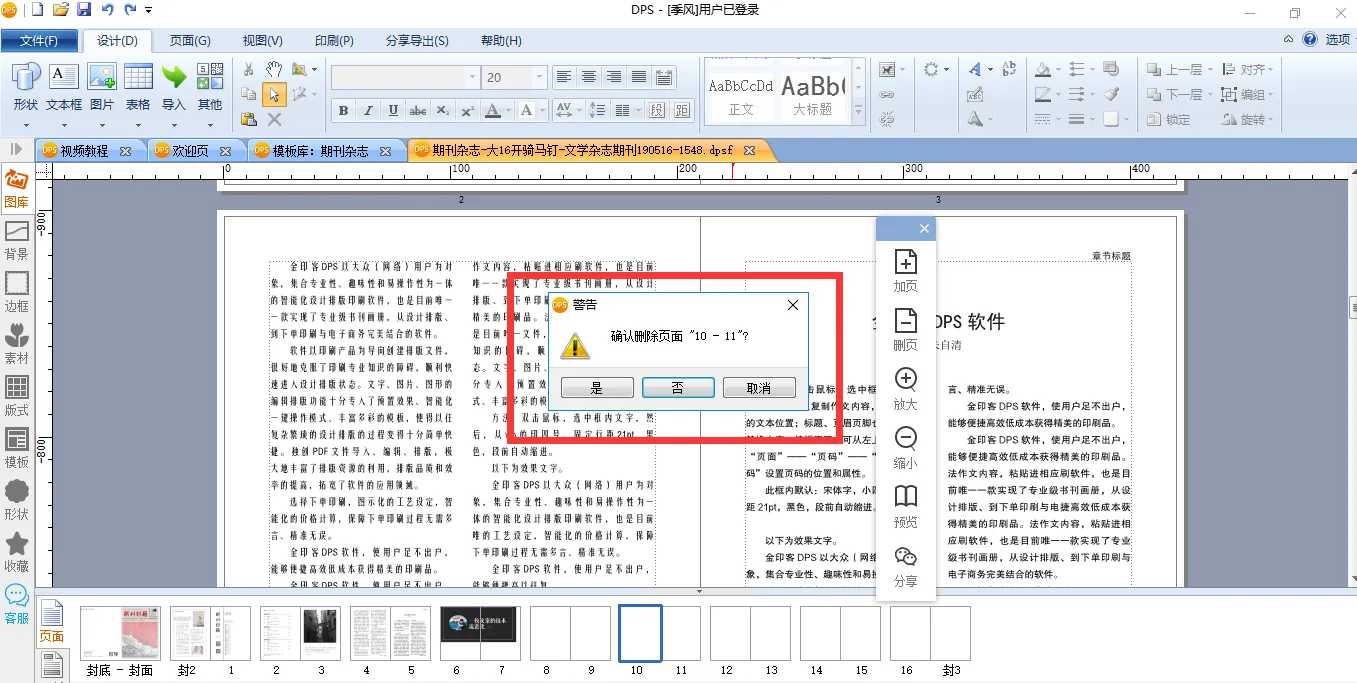Toggle italic formatting
Viewport: 1357px width, 683px height.
[x=368, y=110]
